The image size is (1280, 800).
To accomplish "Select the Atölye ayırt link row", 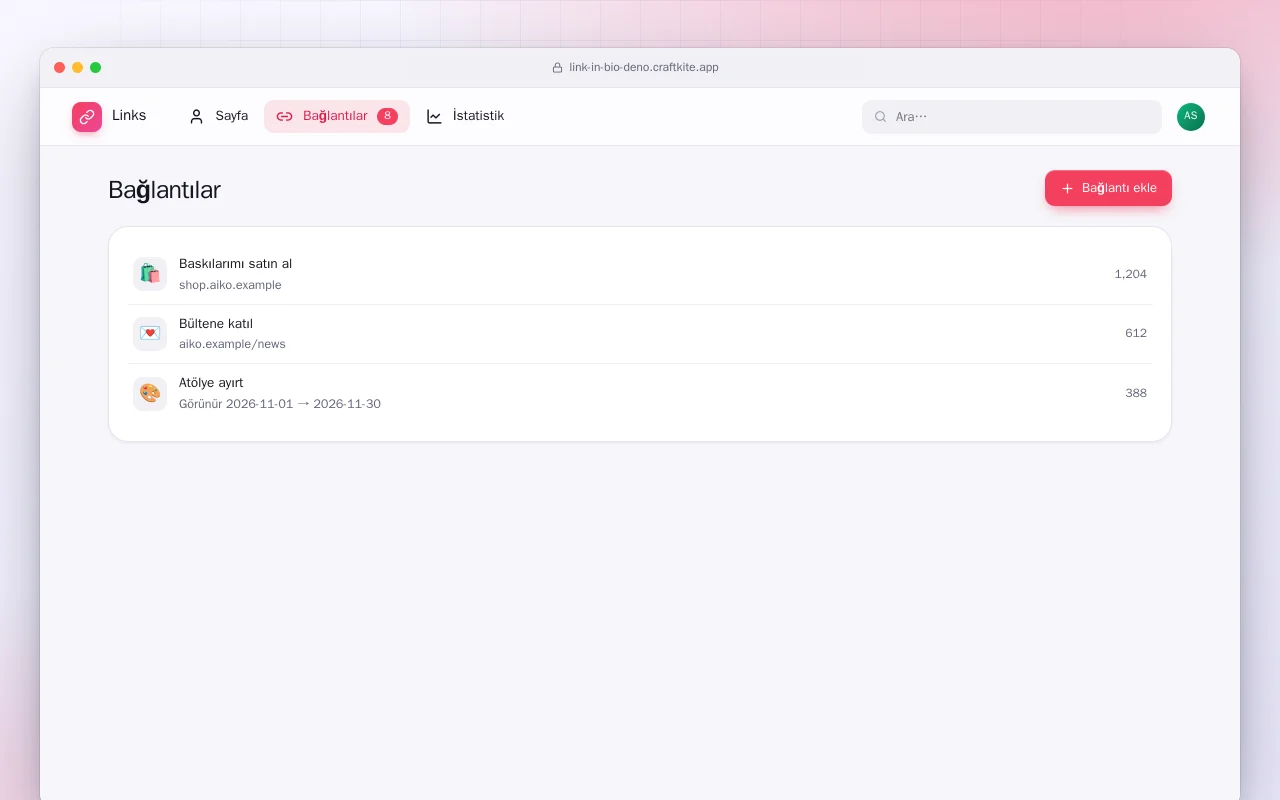I will coord(640,393).
